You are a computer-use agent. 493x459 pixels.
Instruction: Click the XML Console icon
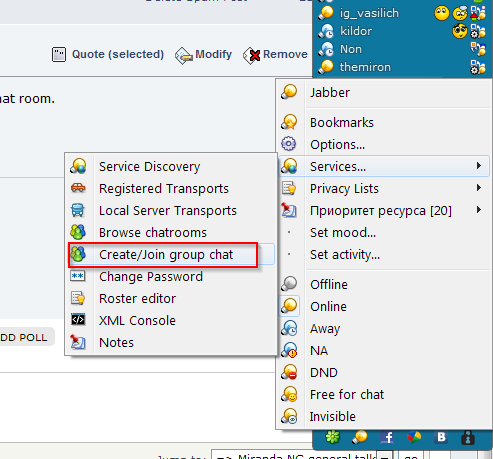pos(78,320)
